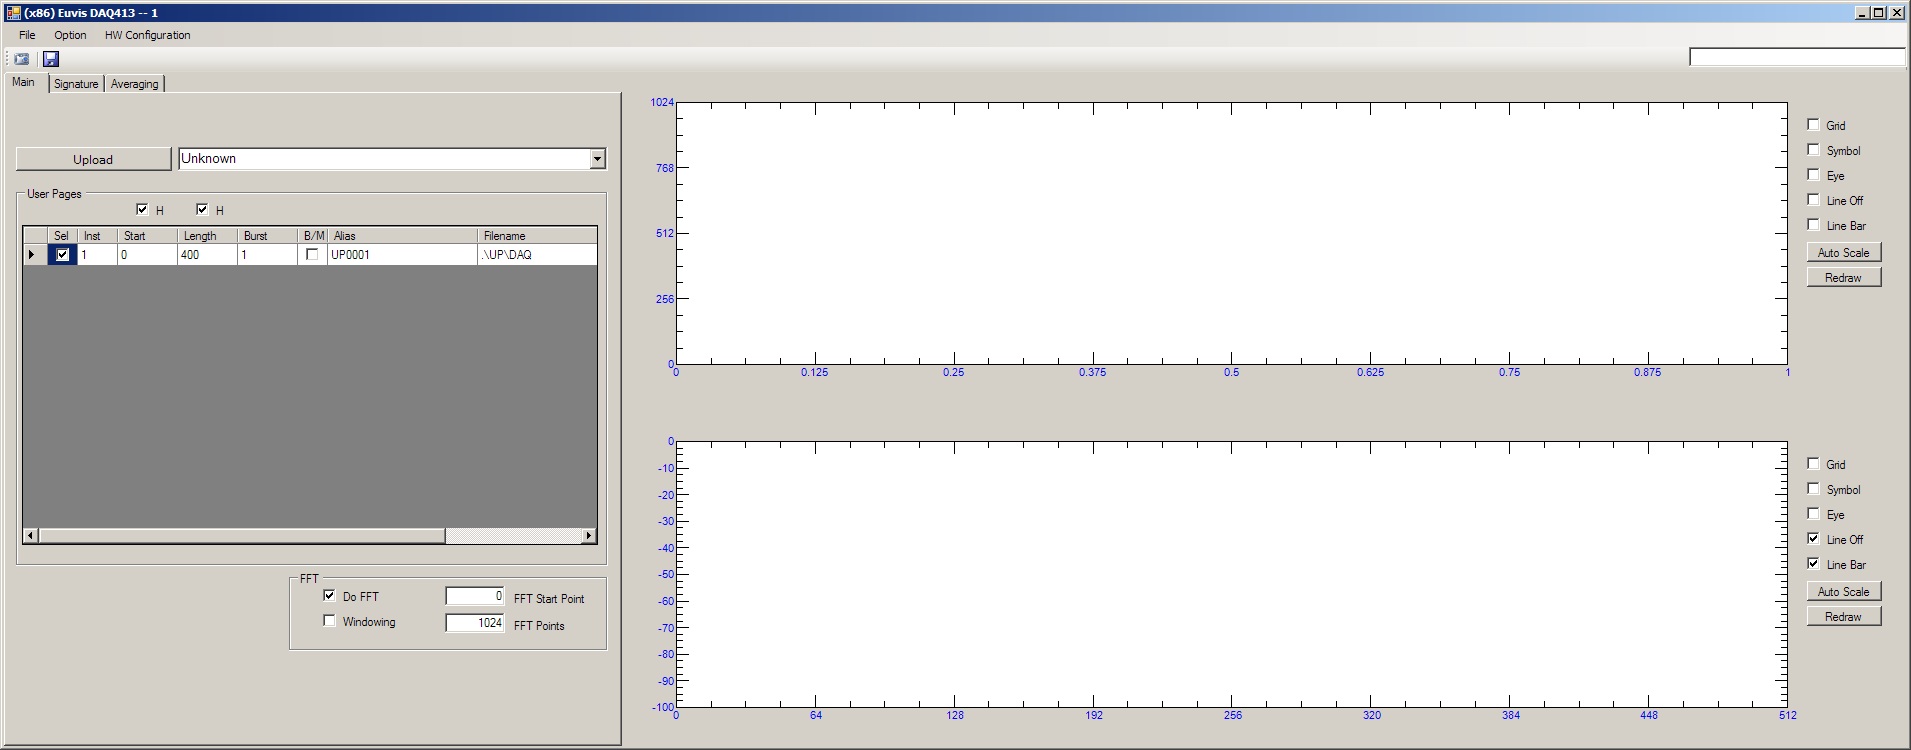The height and width of the screenshot is (750, 1911).
Task: Click the Filename cell .\UP\DAQ
Action: coord(537,255)
